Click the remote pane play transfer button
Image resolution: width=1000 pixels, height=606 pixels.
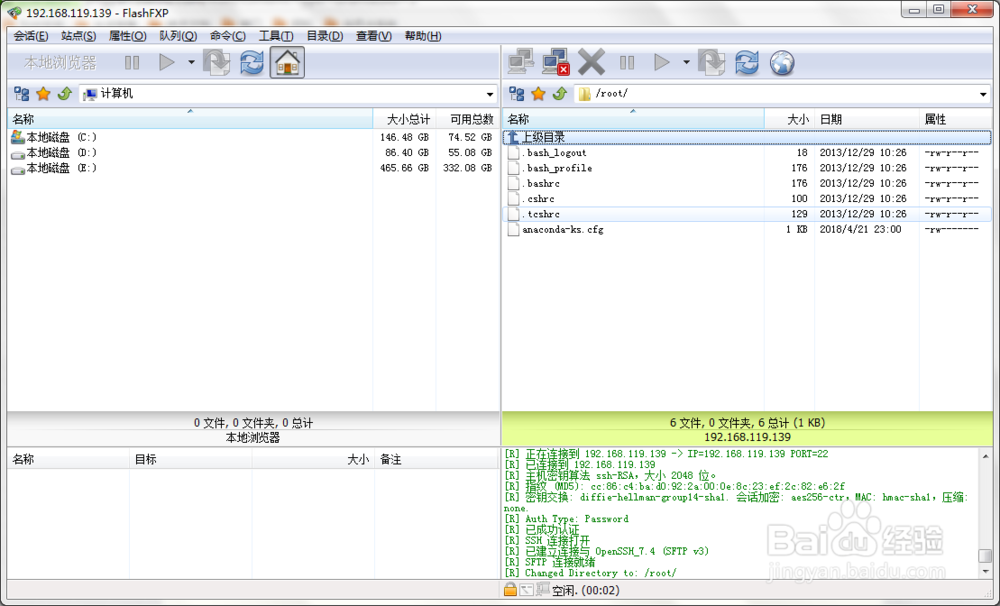(x=662, y=63)
